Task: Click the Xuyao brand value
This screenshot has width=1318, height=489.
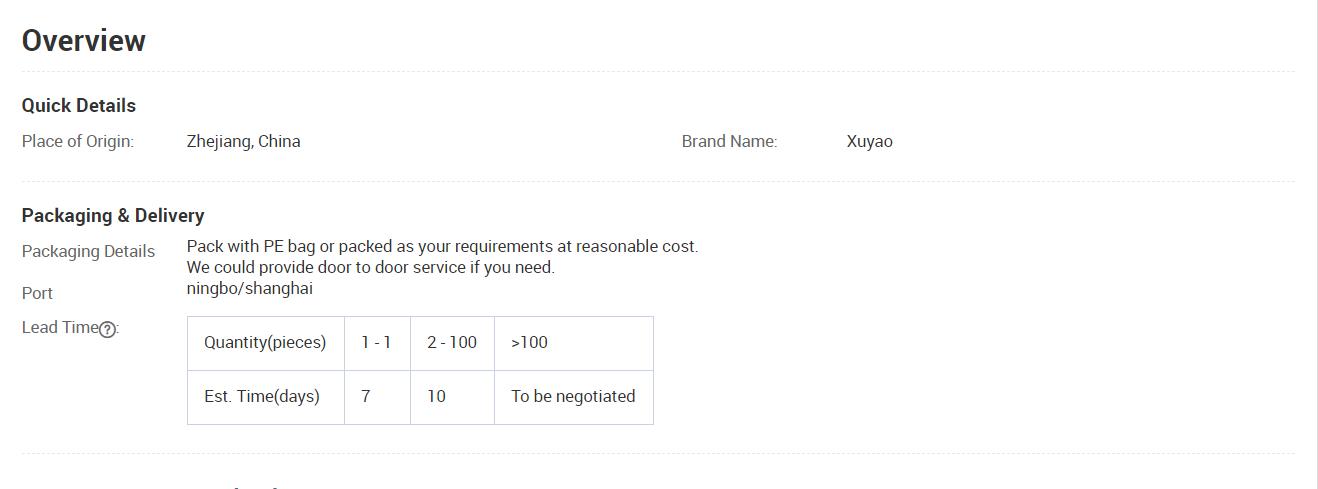Action: click(x=869, y=141)
